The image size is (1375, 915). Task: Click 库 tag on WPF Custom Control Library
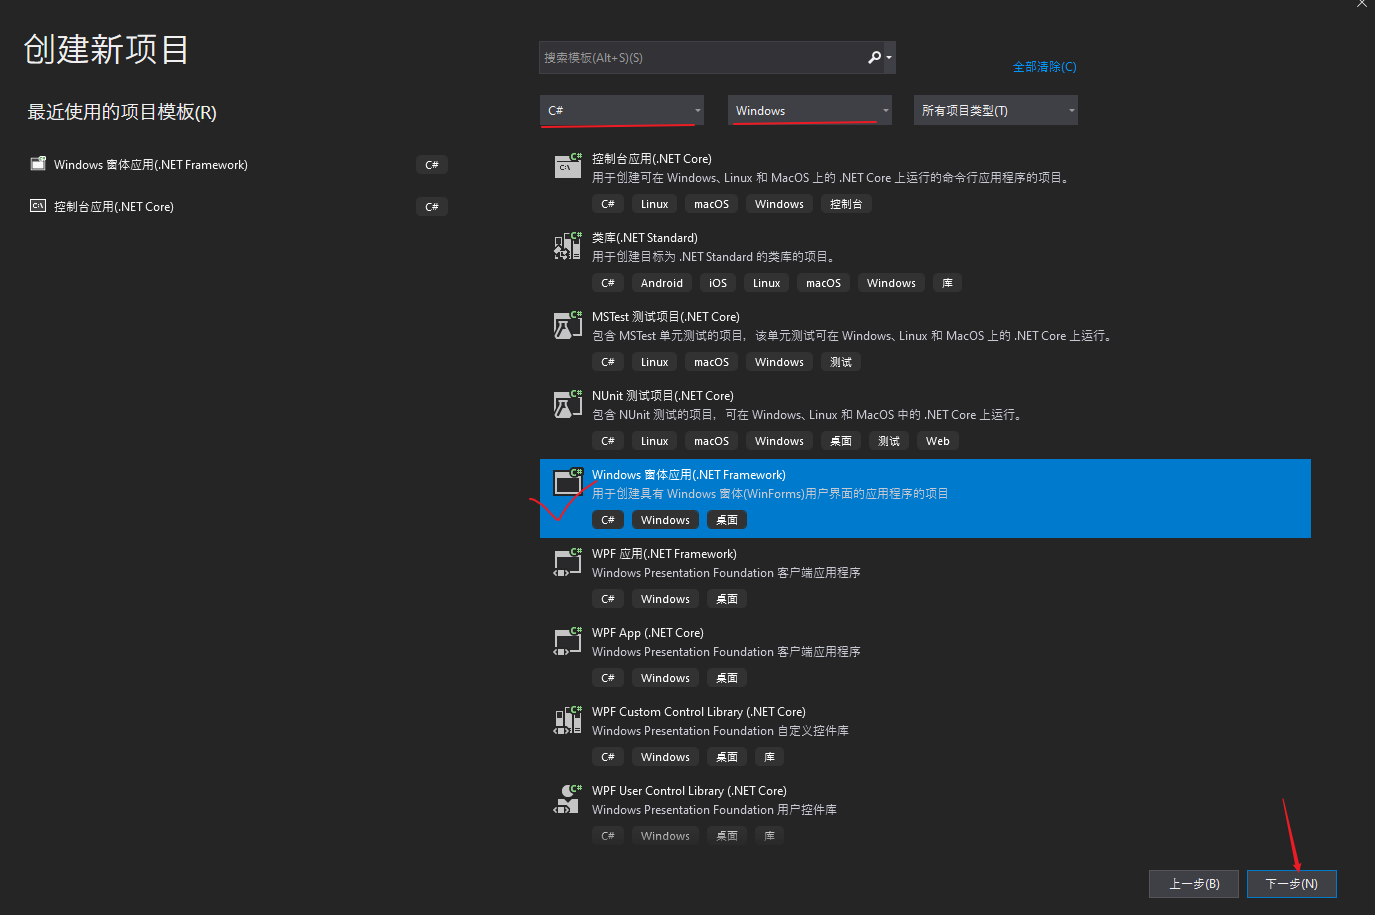coord(769,757)
